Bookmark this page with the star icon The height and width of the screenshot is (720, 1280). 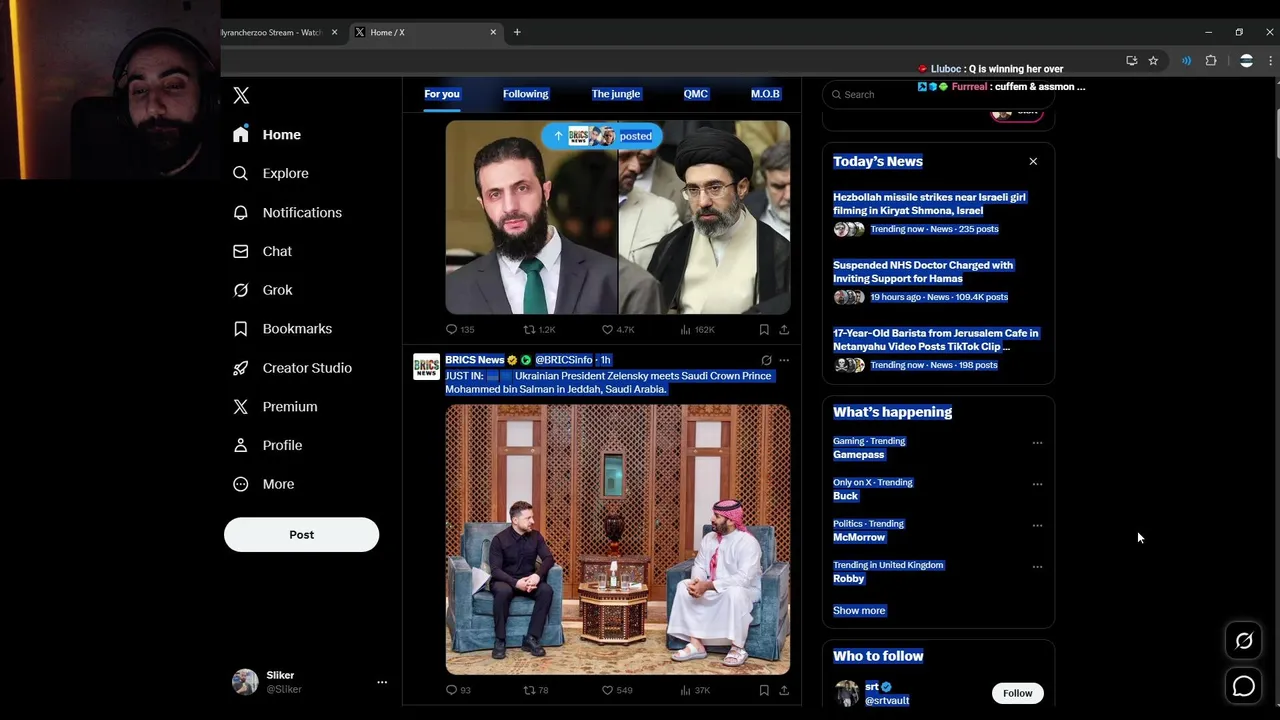[1153, 61]
